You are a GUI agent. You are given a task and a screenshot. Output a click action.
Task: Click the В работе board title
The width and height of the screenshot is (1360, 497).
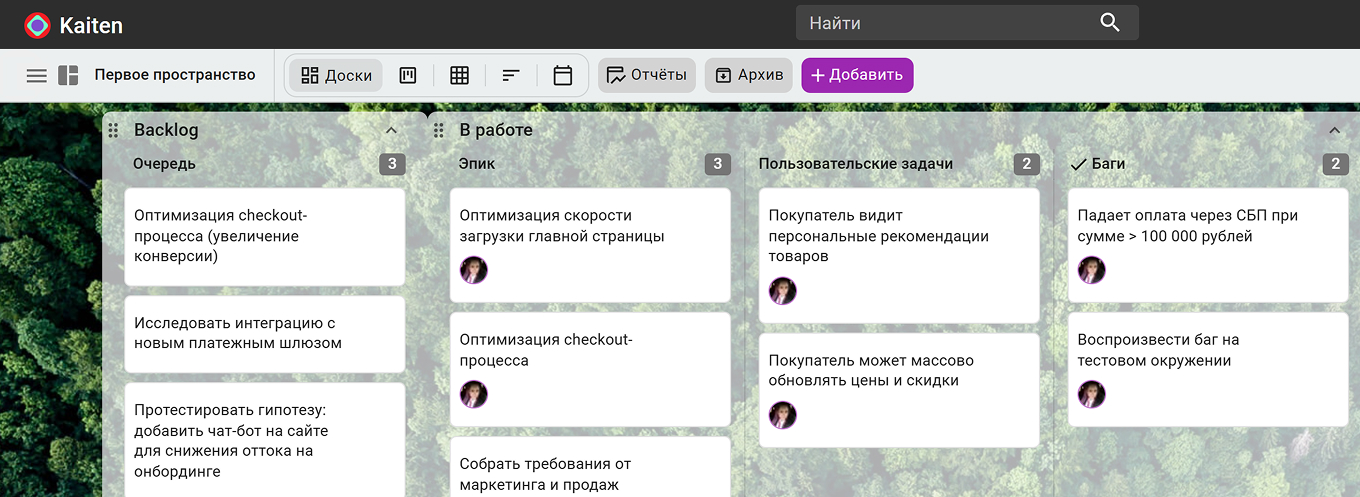pos(496,130)
